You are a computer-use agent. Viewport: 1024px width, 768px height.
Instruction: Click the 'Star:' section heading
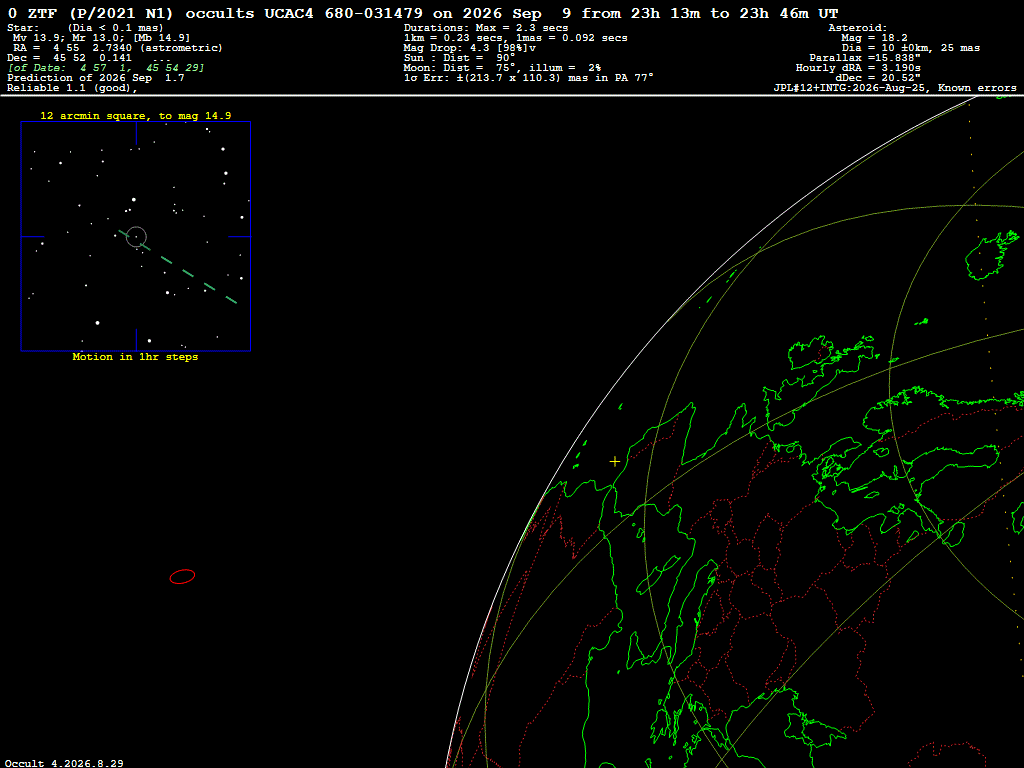click(23, 28)
